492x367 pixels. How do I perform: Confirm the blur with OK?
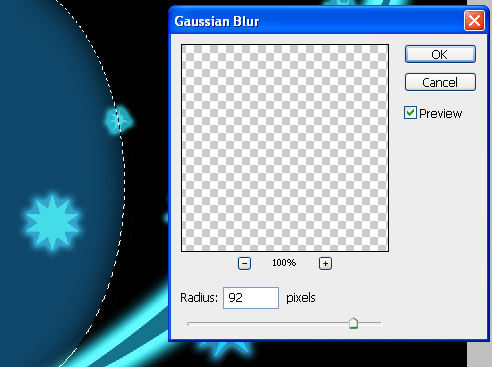(440, 54)
